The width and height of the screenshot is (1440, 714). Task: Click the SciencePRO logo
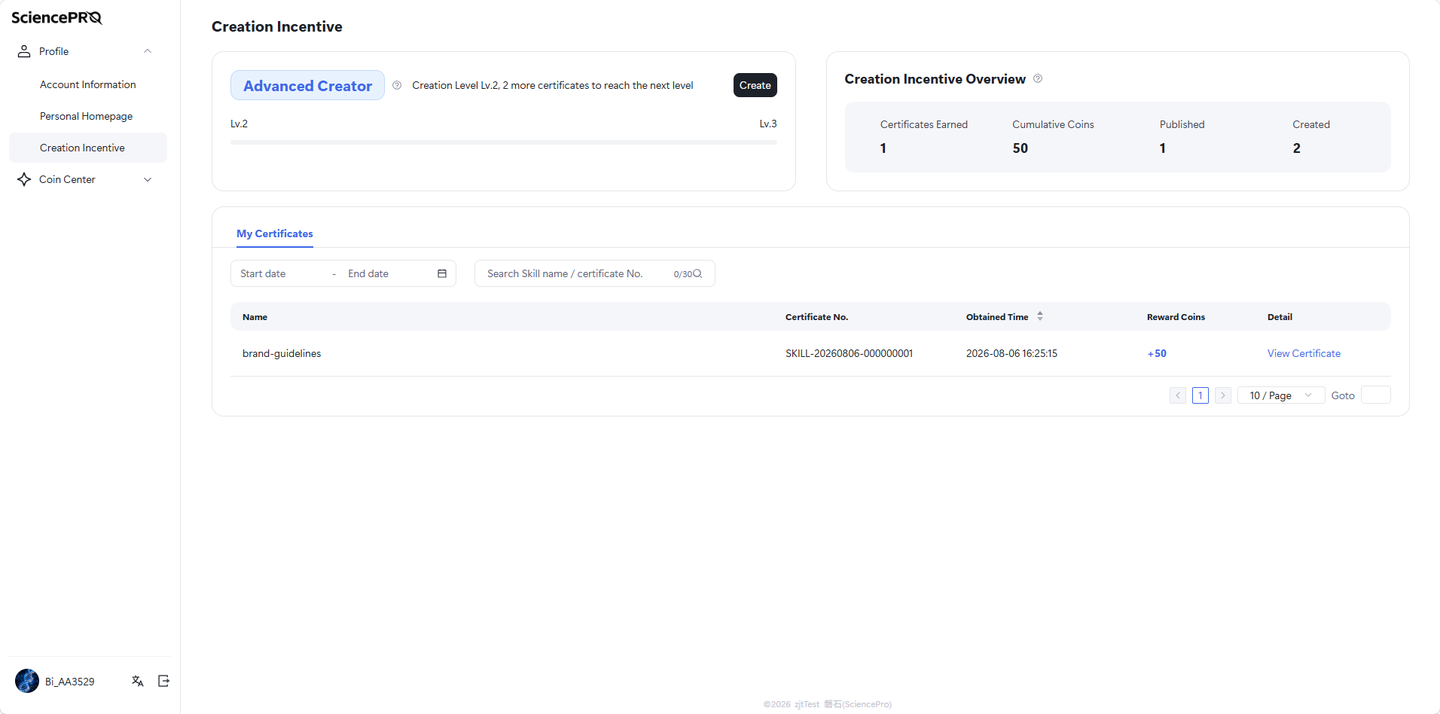point(57,18)
